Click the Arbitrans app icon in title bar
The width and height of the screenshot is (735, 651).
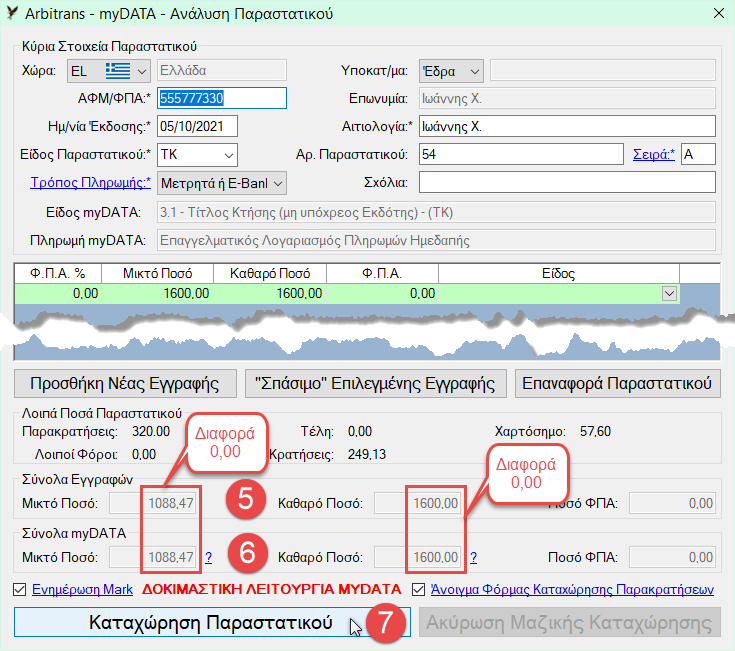13,13
